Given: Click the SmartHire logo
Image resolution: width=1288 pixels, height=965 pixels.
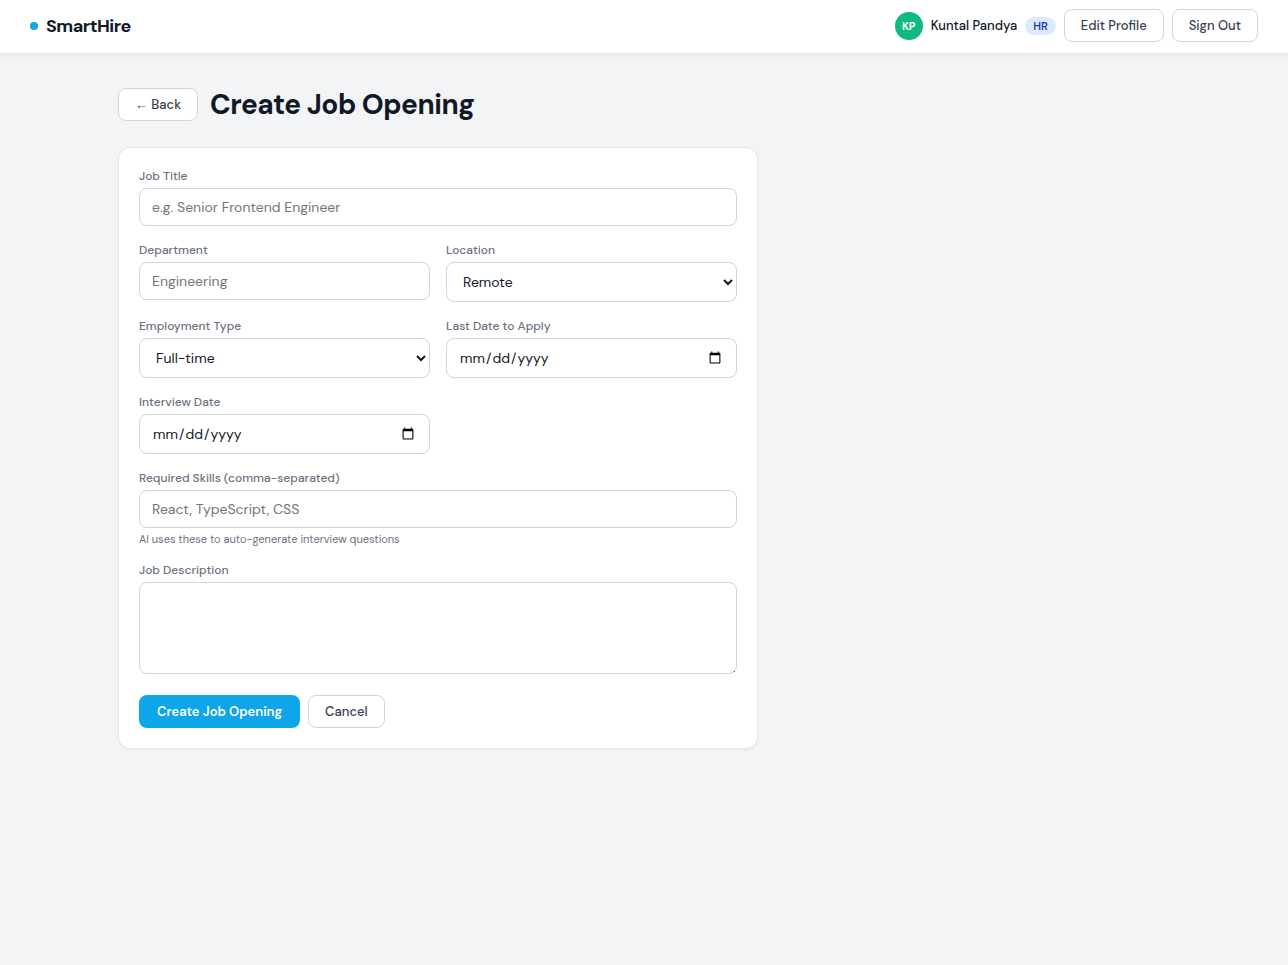Looking at the screenshot, I should pyautogui.click(x=80, y=26).
